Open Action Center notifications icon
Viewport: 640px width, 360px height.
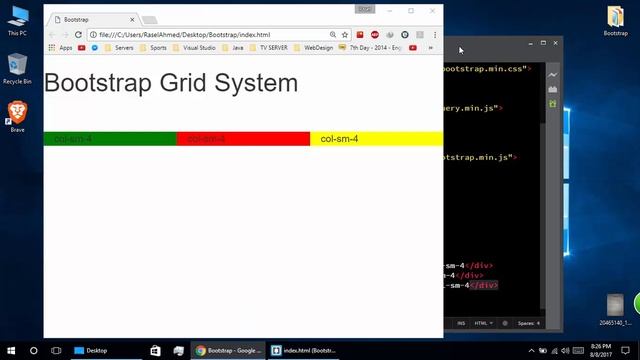coord(625,351)
